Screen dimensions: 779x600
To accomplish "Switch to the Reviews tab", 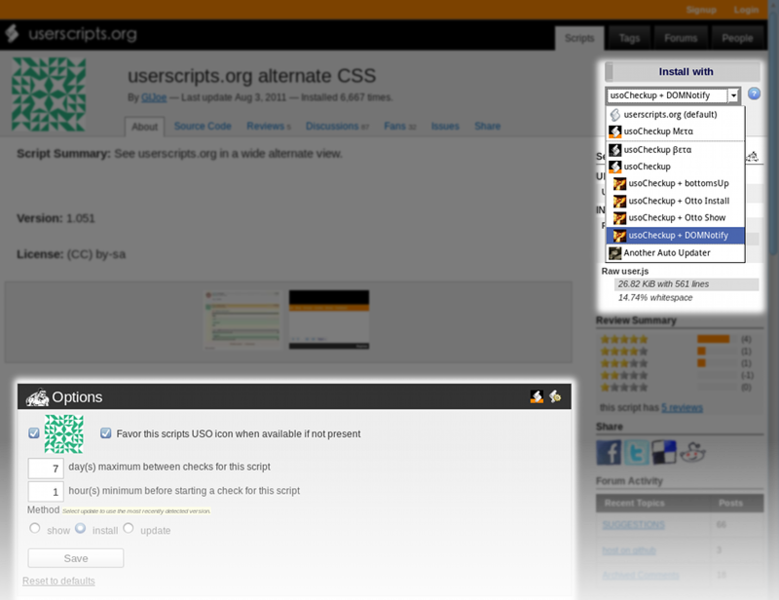I will tap(269, 126).
